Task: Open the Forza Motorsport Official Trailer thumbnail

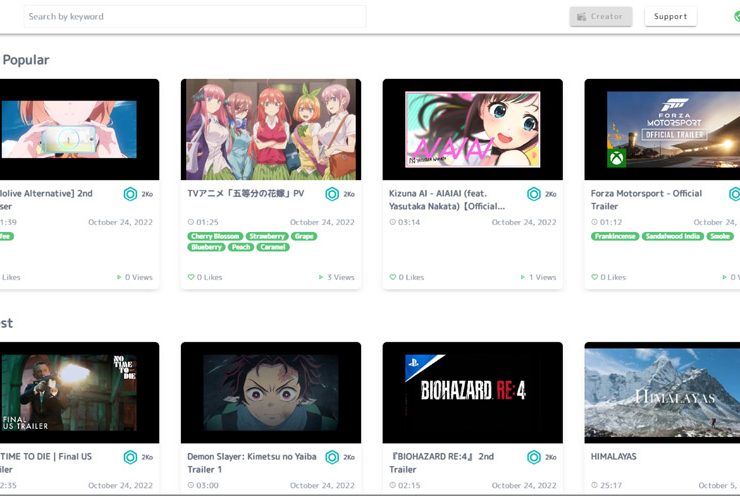Action: 662,129
